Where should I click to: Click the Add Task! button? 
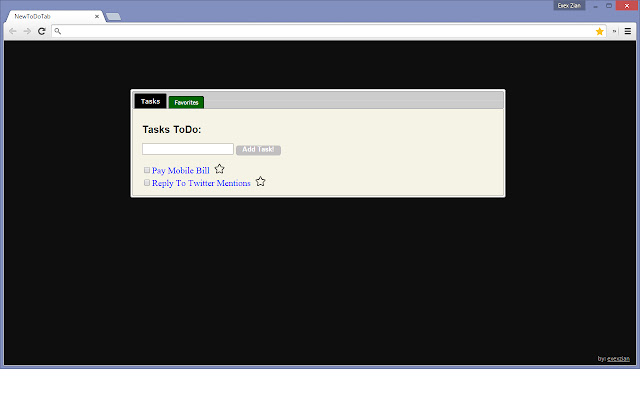coord(258,150)
